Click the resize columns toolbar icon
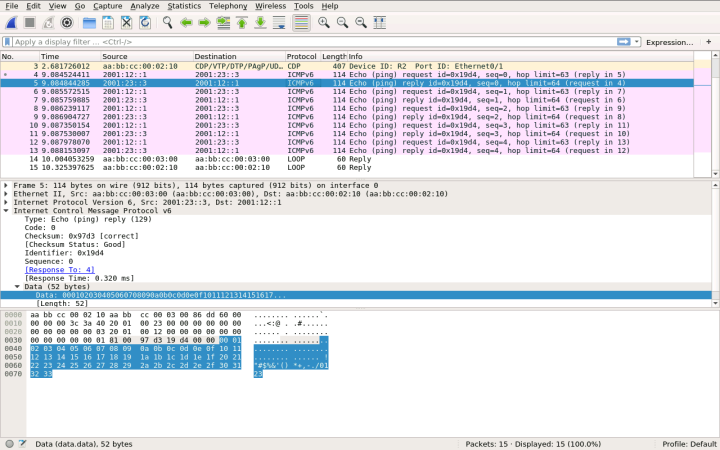The image size is (720, 450). coord(381,22)
